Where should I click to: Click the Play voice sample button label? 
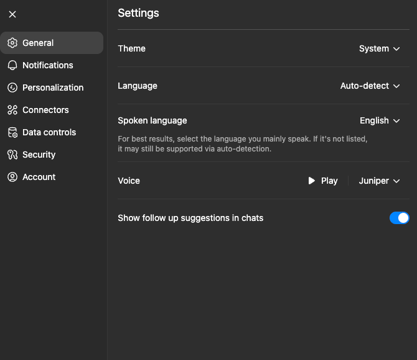tap(329, 181)
